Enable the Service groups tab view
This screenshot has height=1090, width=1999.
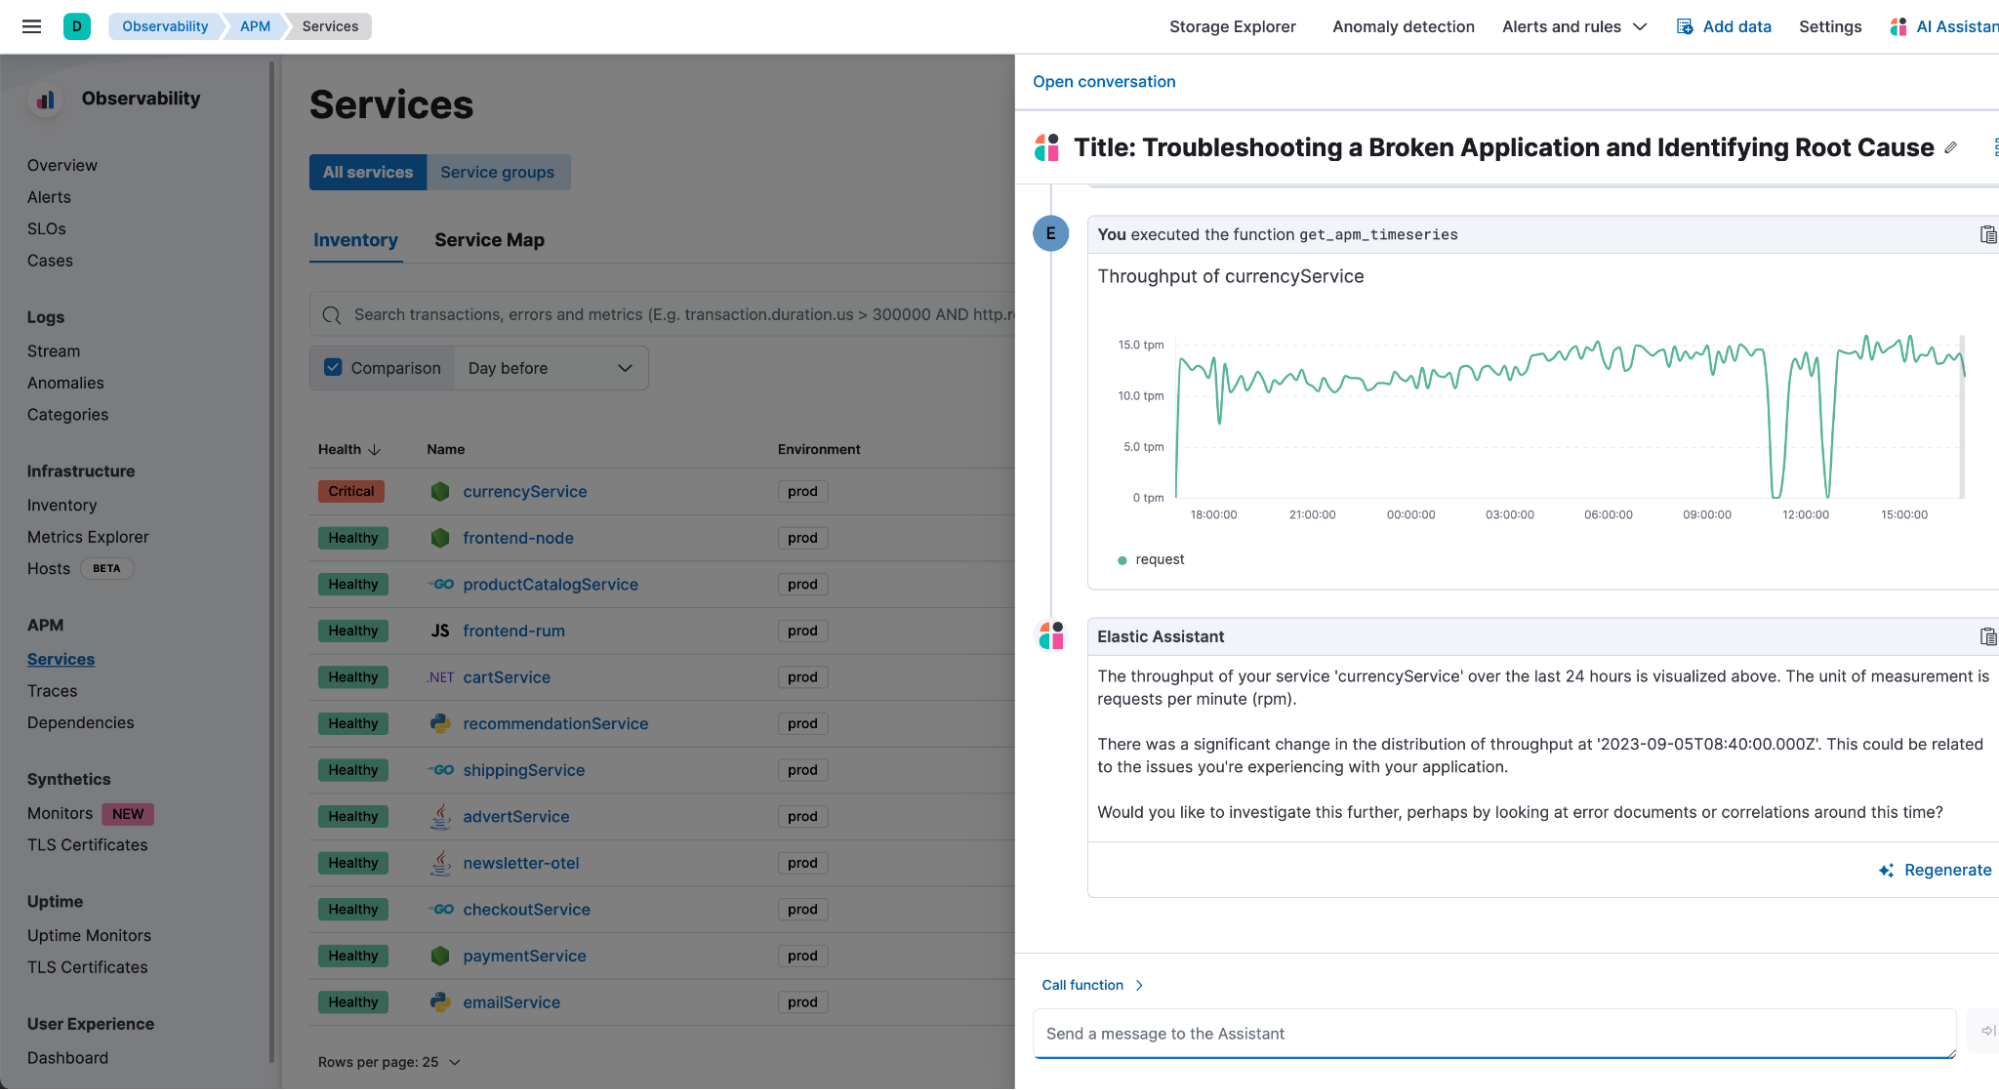coord(499,172)
